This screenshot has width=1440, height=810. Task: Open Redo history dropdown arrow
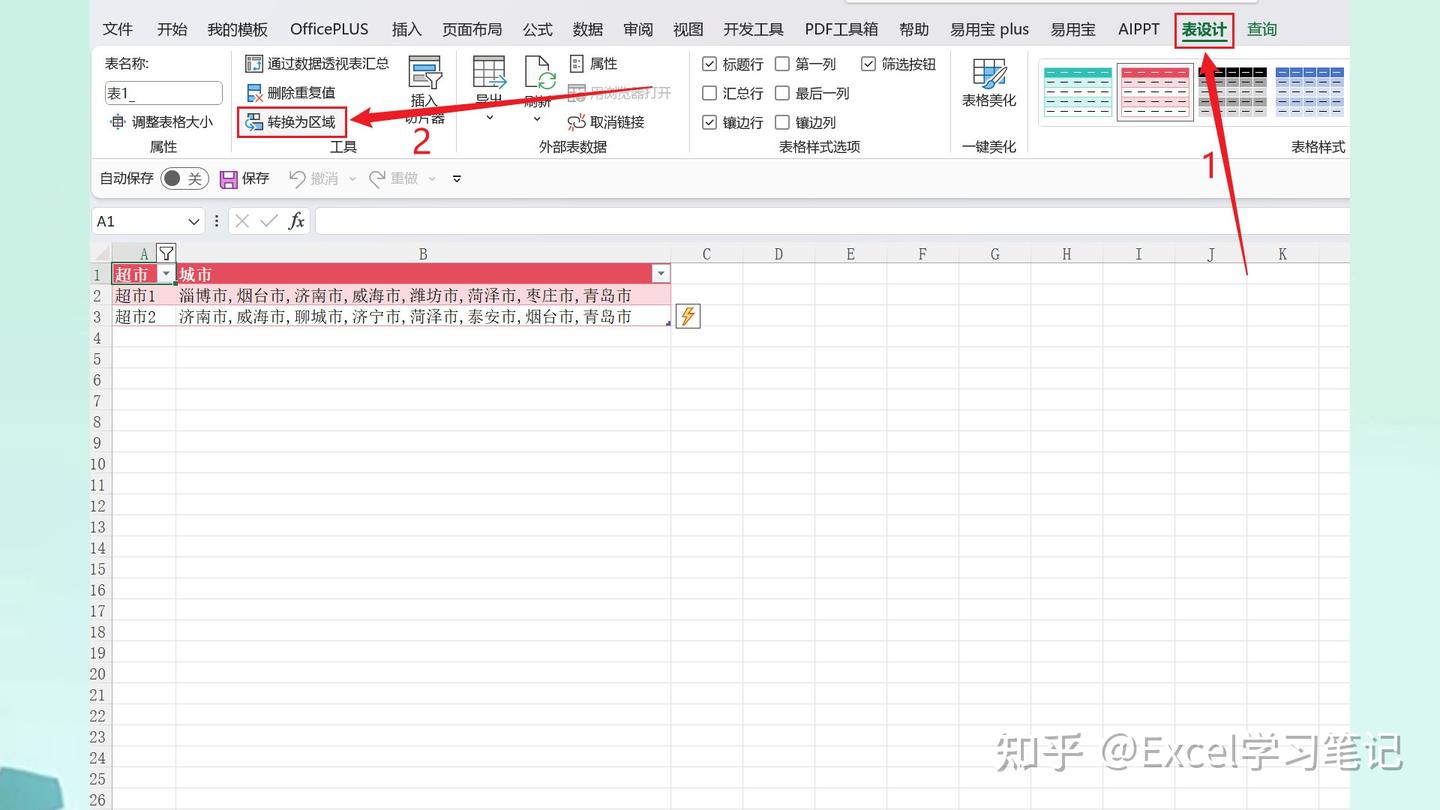pos(432,179)
